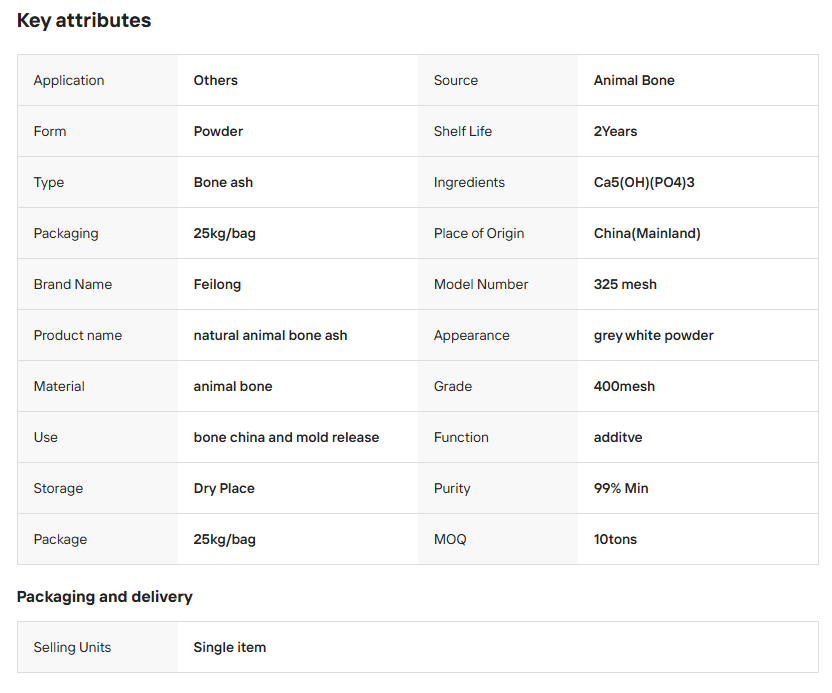832x693 pixels.
Task: Click the "325 mesh" model number
Action: click(625, 284)
